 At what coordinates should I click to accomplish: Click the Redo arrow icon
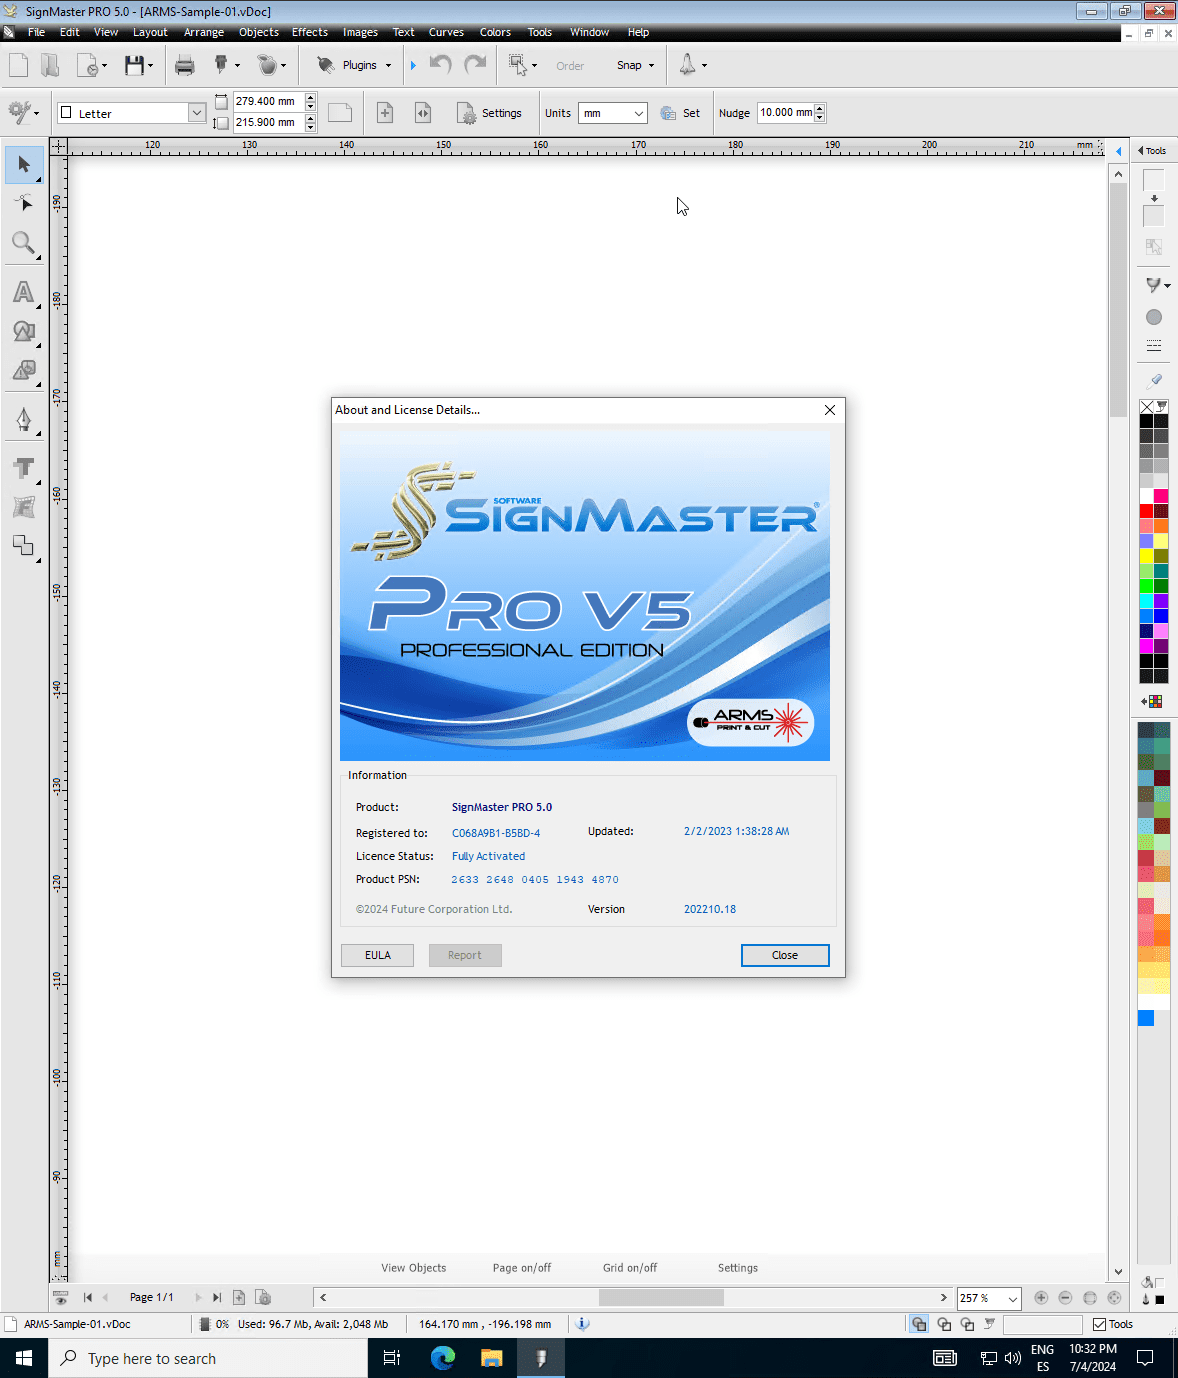tap(476, 65)
